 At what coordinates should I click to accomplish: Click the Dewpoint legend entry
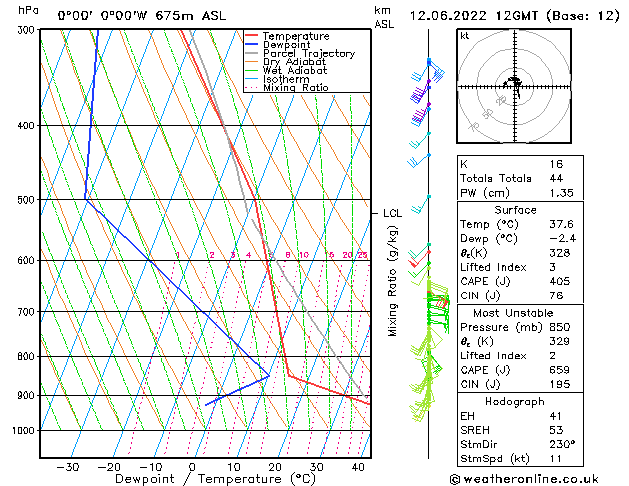click(278, 45)
